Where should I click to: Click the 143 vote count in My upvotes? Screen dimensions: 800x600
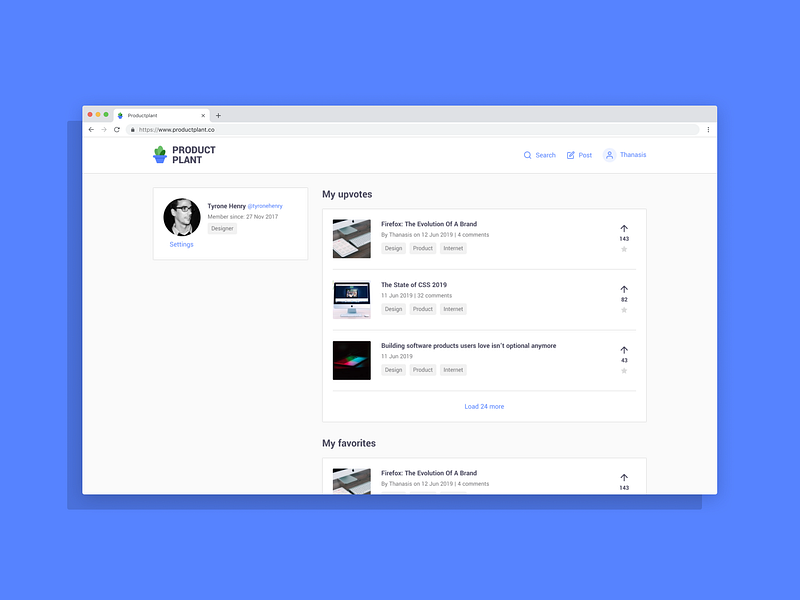pyautogui.click(x=624, y=239)
